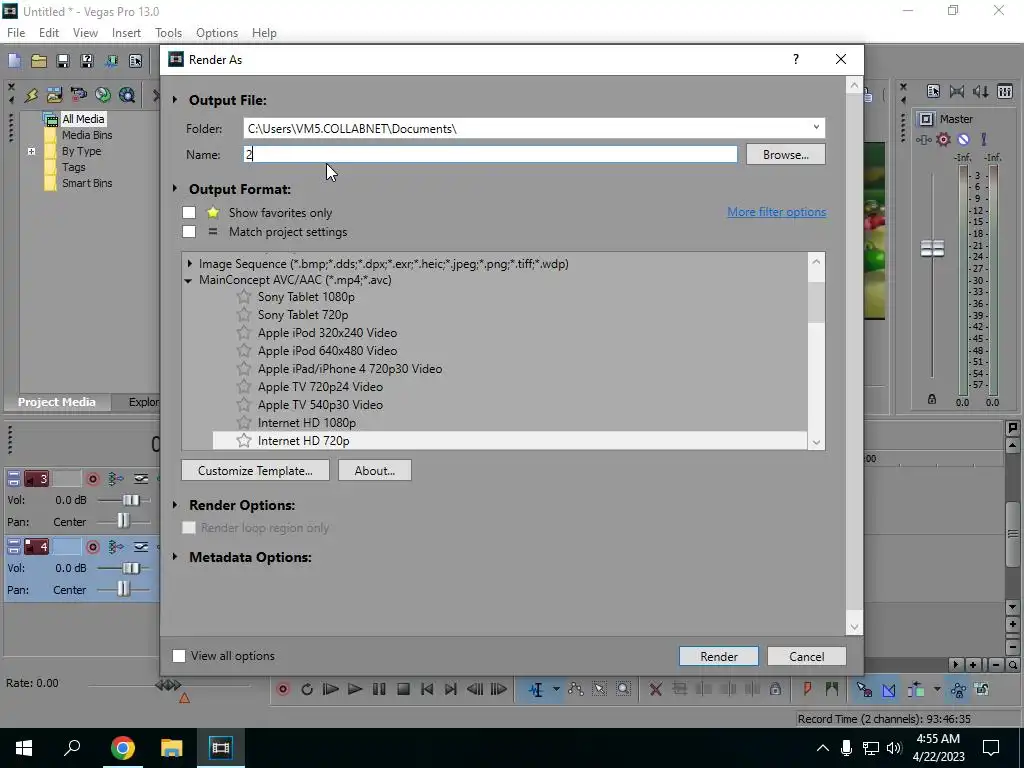Image resolution: width=1024 pixels, height=768 pixels.
Task: Open track FX for audio track 3
Action: click(x=116, y=479)
